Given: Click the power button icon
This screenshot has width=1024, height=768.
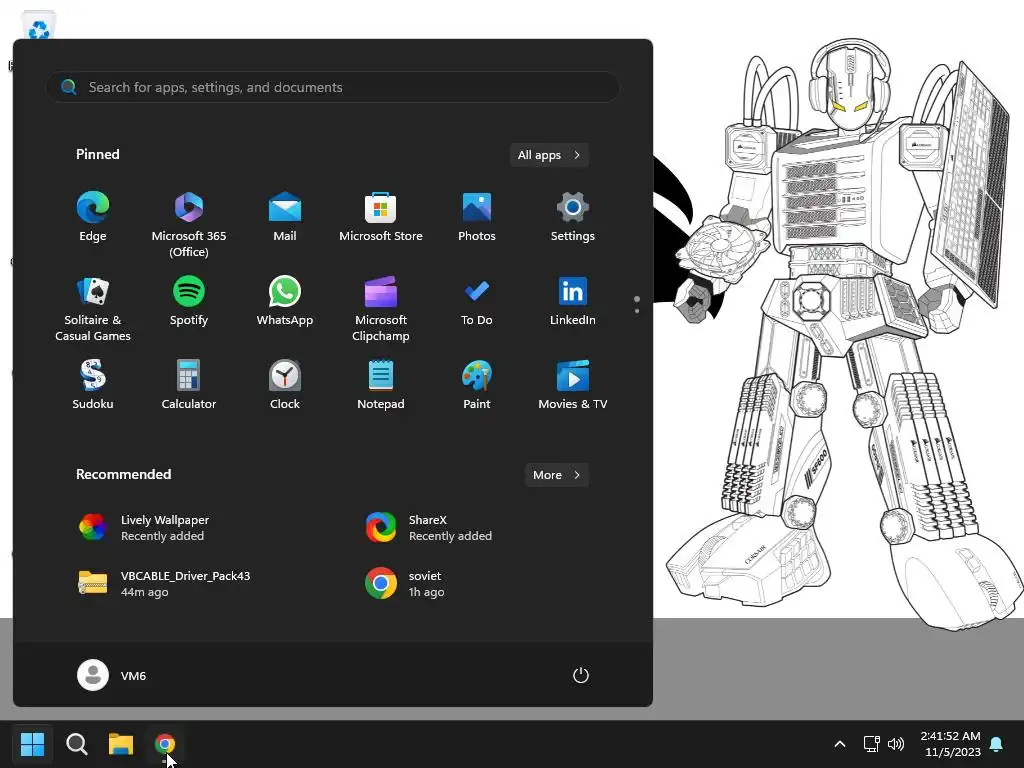Looking at the screenshot, I should tap(581, 675).
